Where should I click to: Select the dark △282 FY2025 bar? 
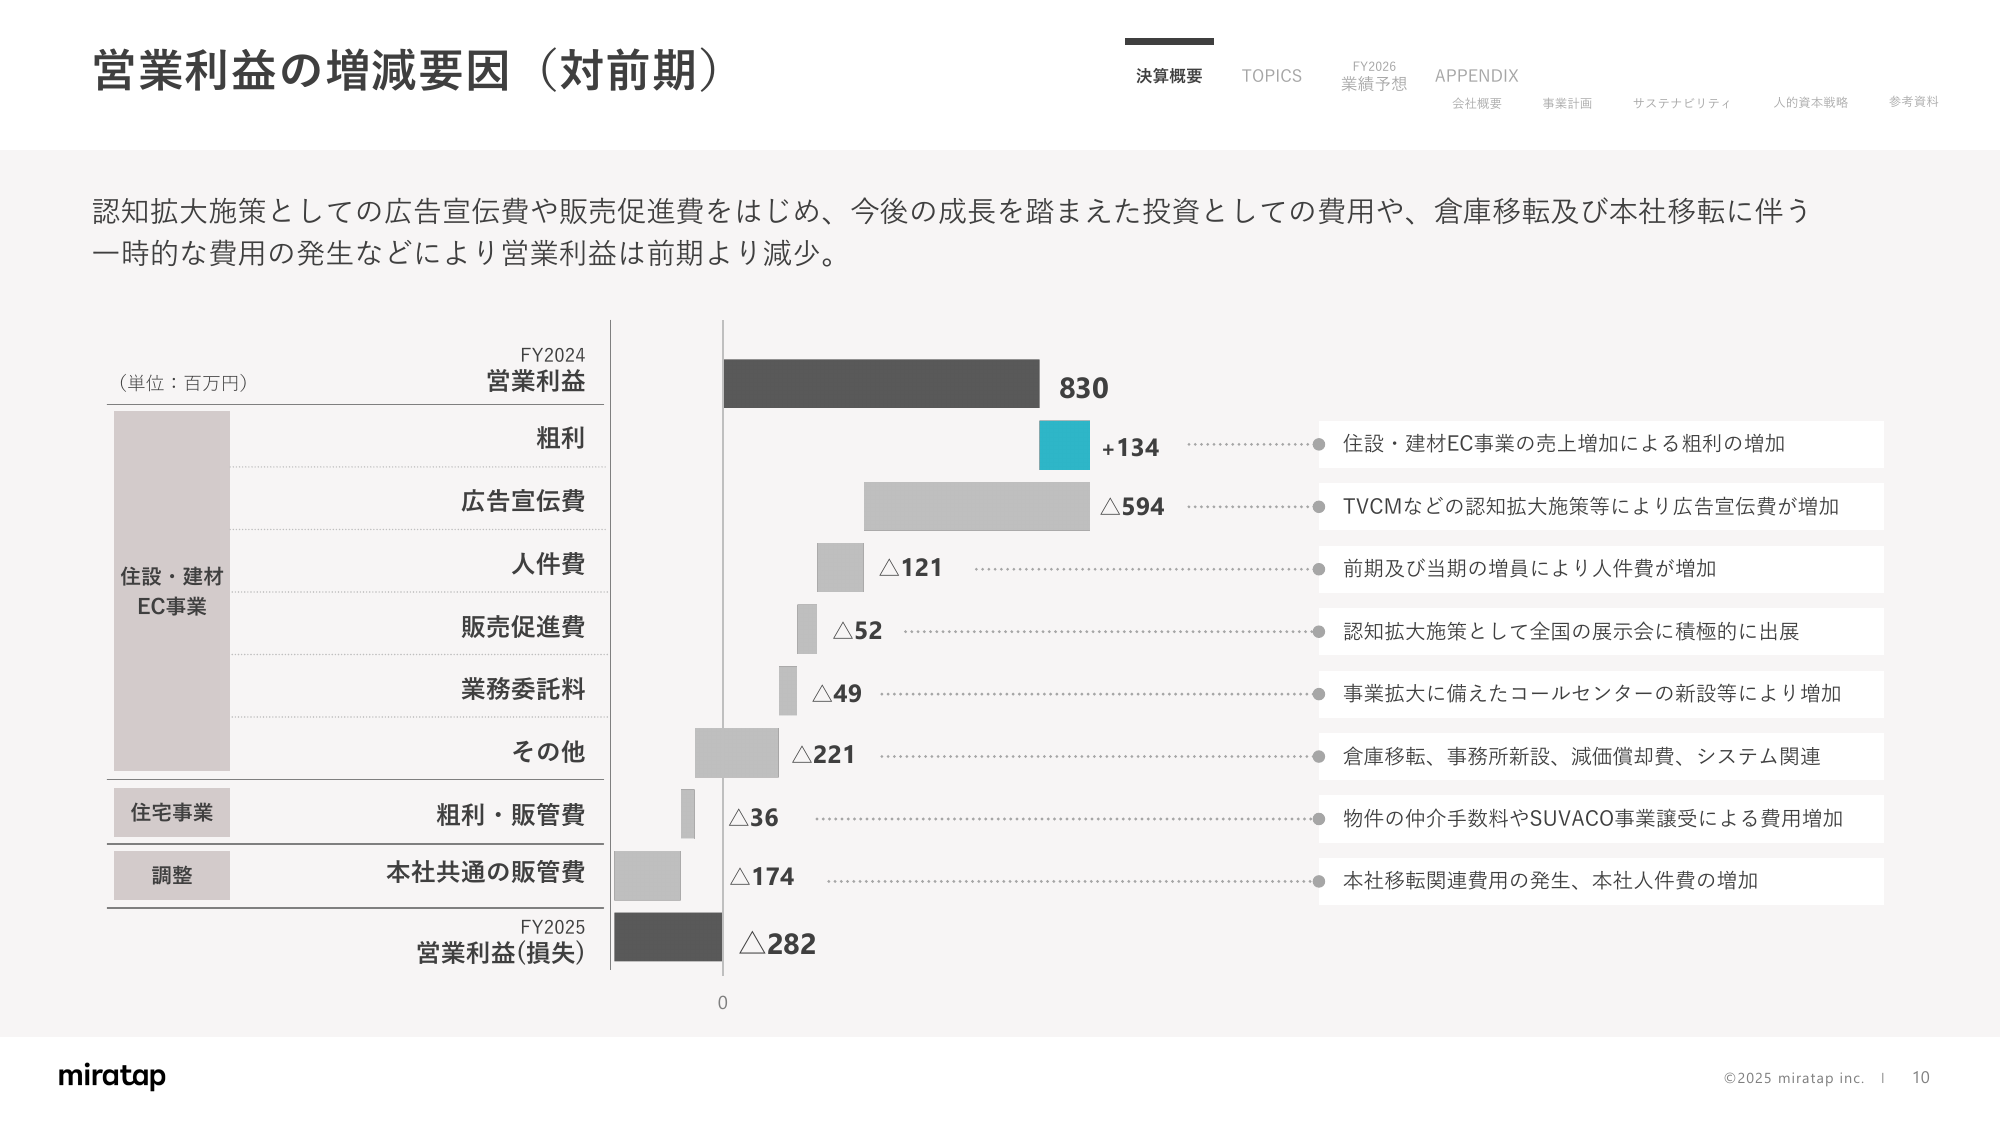(667, 937)
